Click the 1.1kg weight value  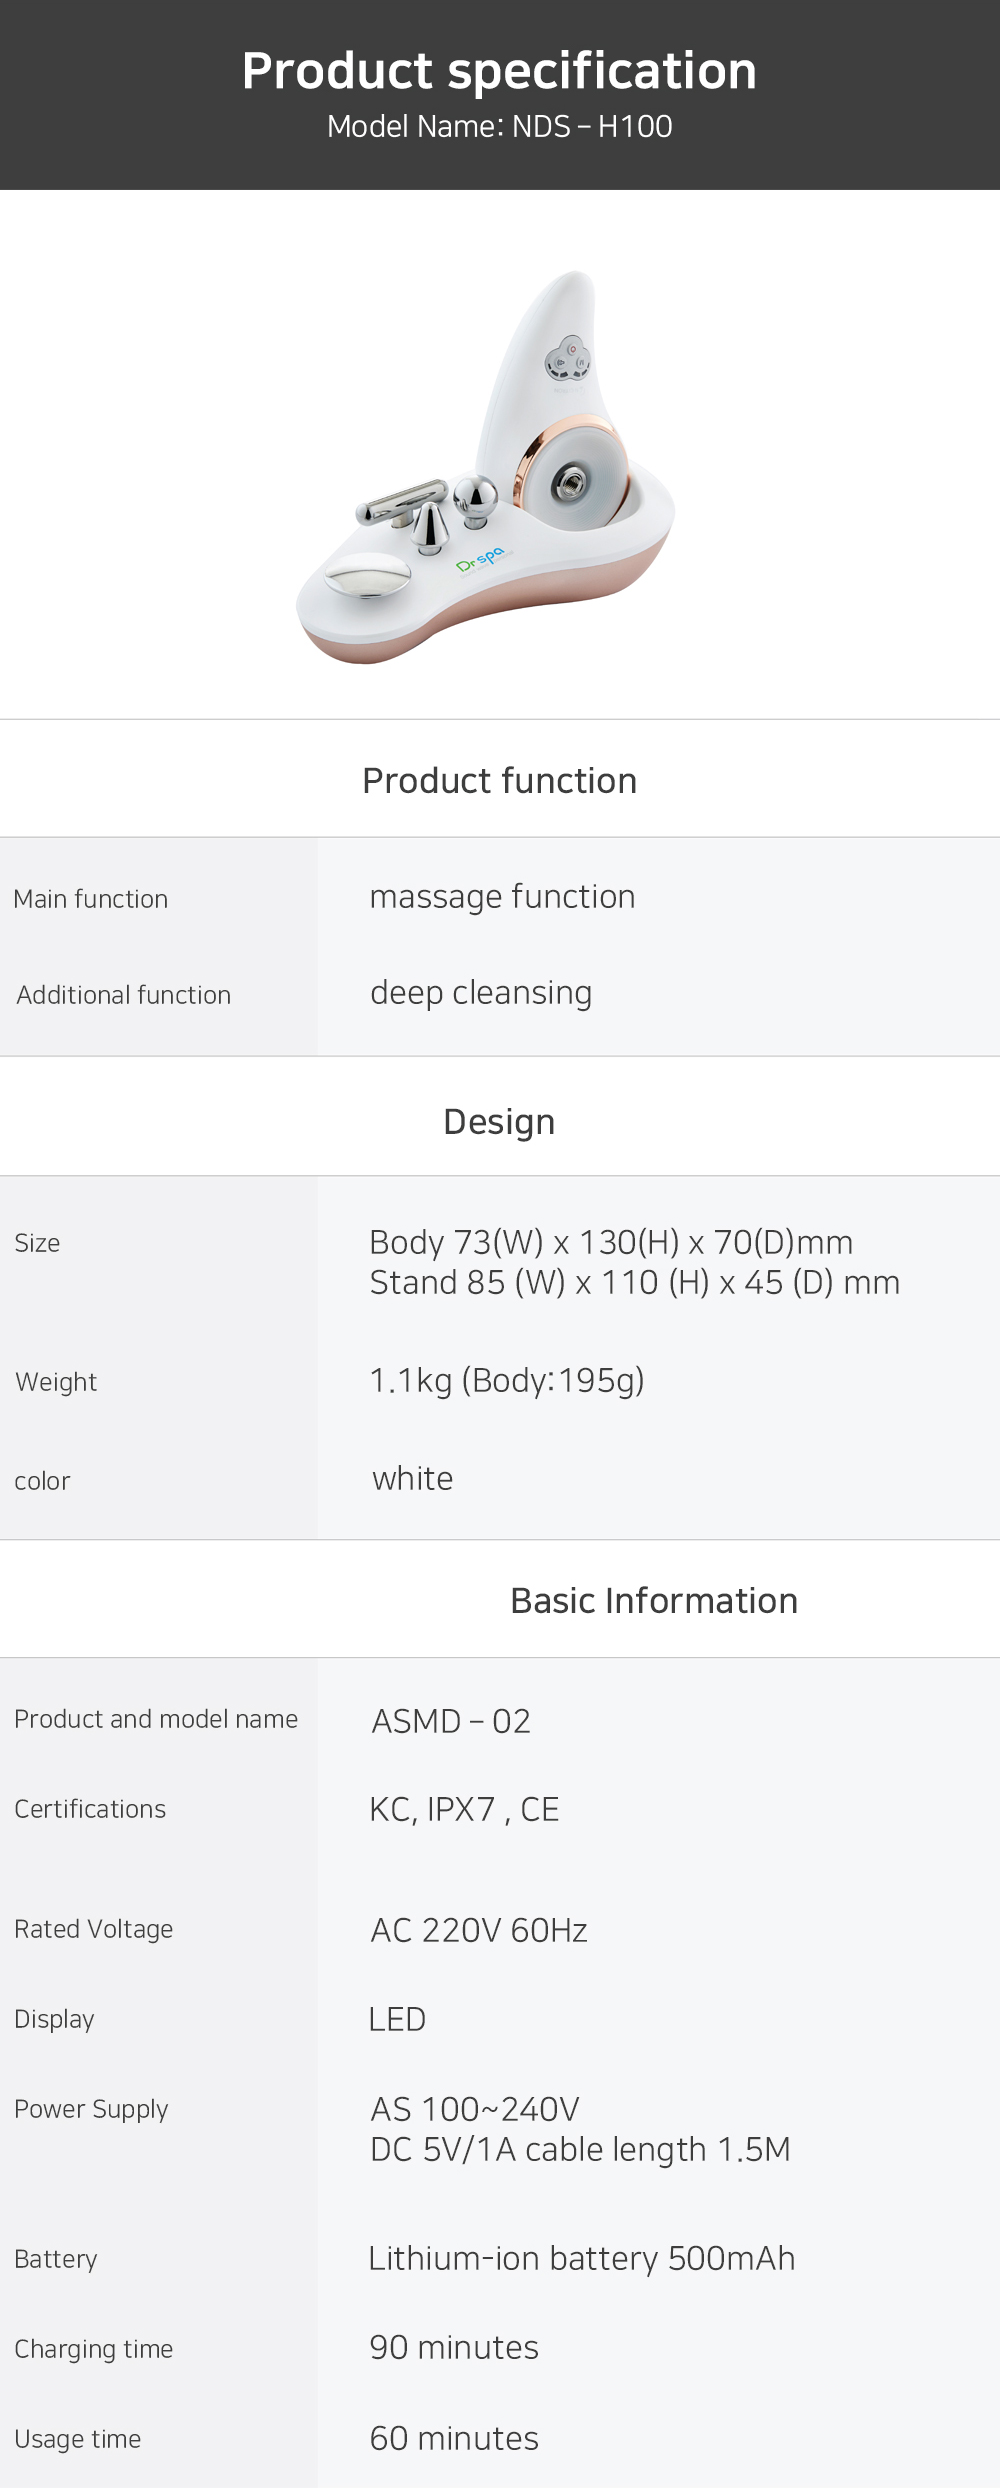(x=507, y=1381)
